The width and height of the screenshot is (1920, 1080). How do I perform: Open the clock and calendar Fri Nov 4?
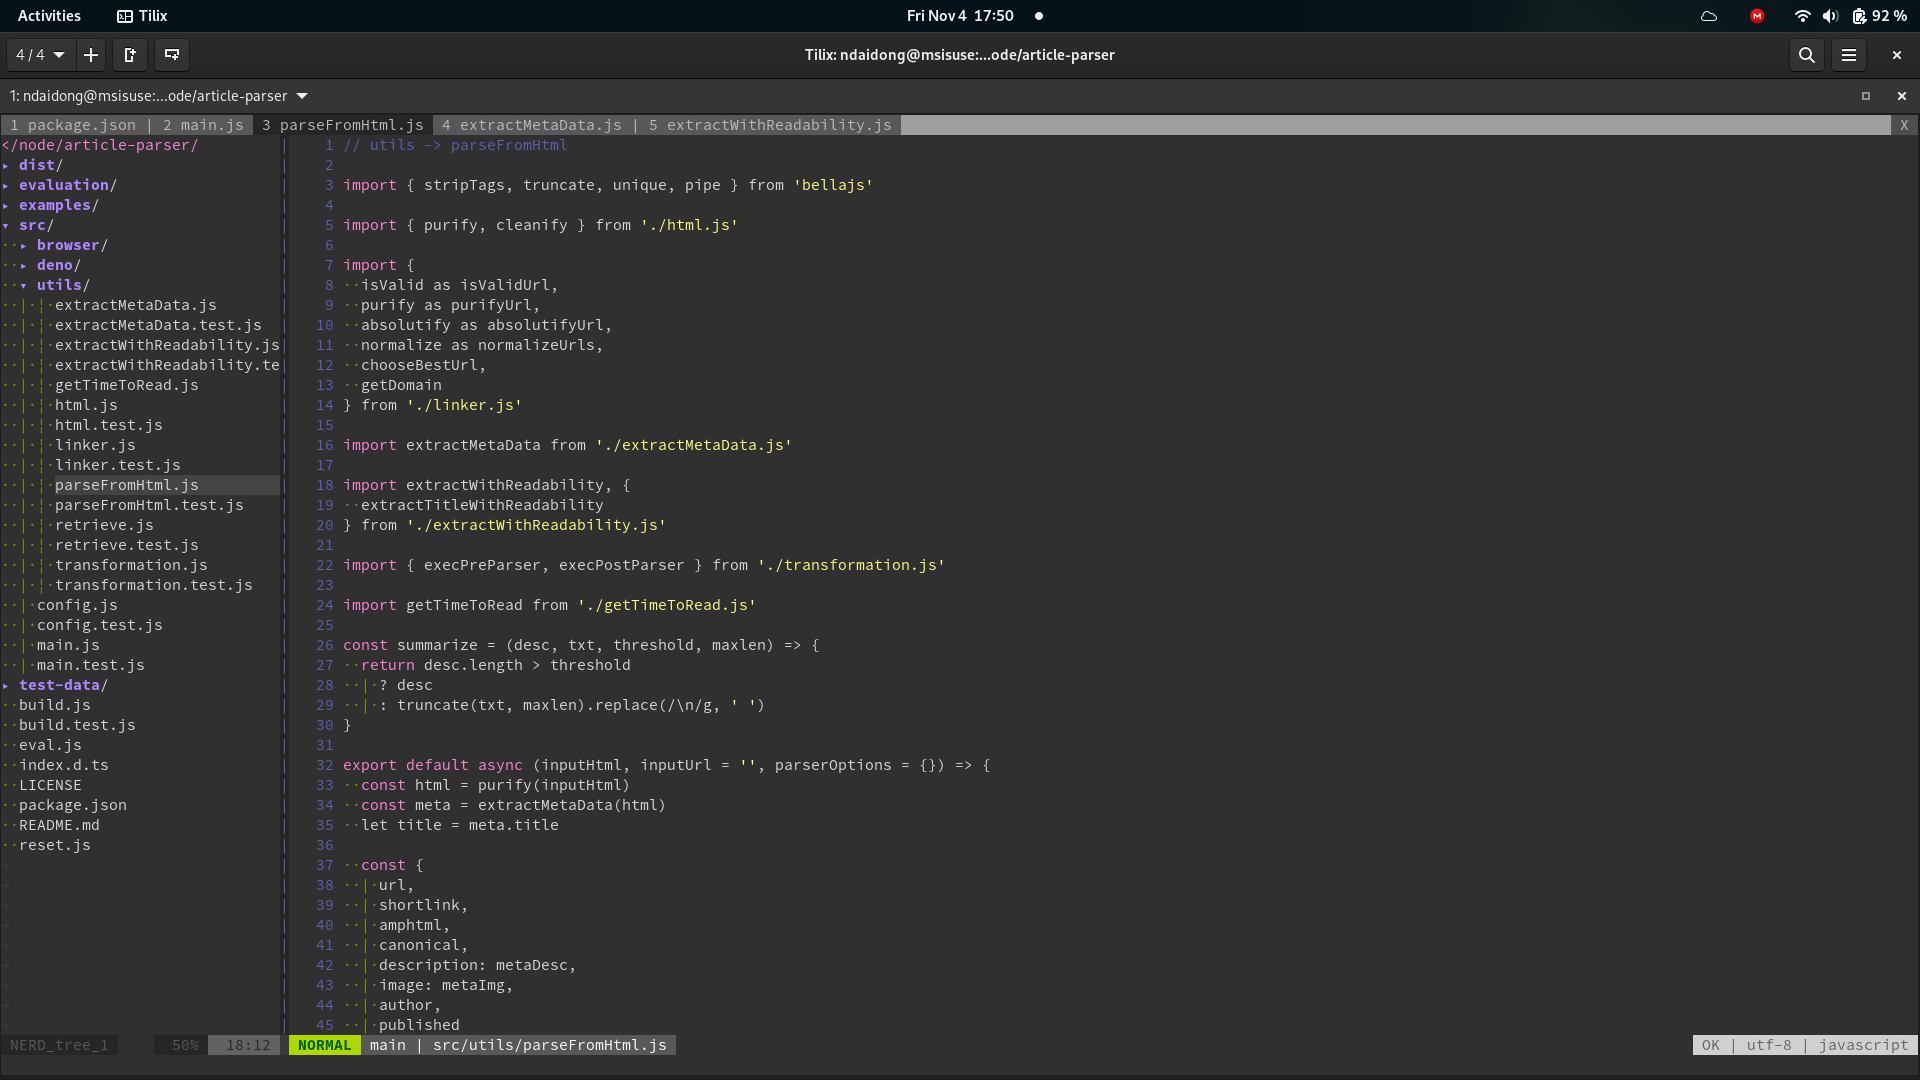(960, 16)
